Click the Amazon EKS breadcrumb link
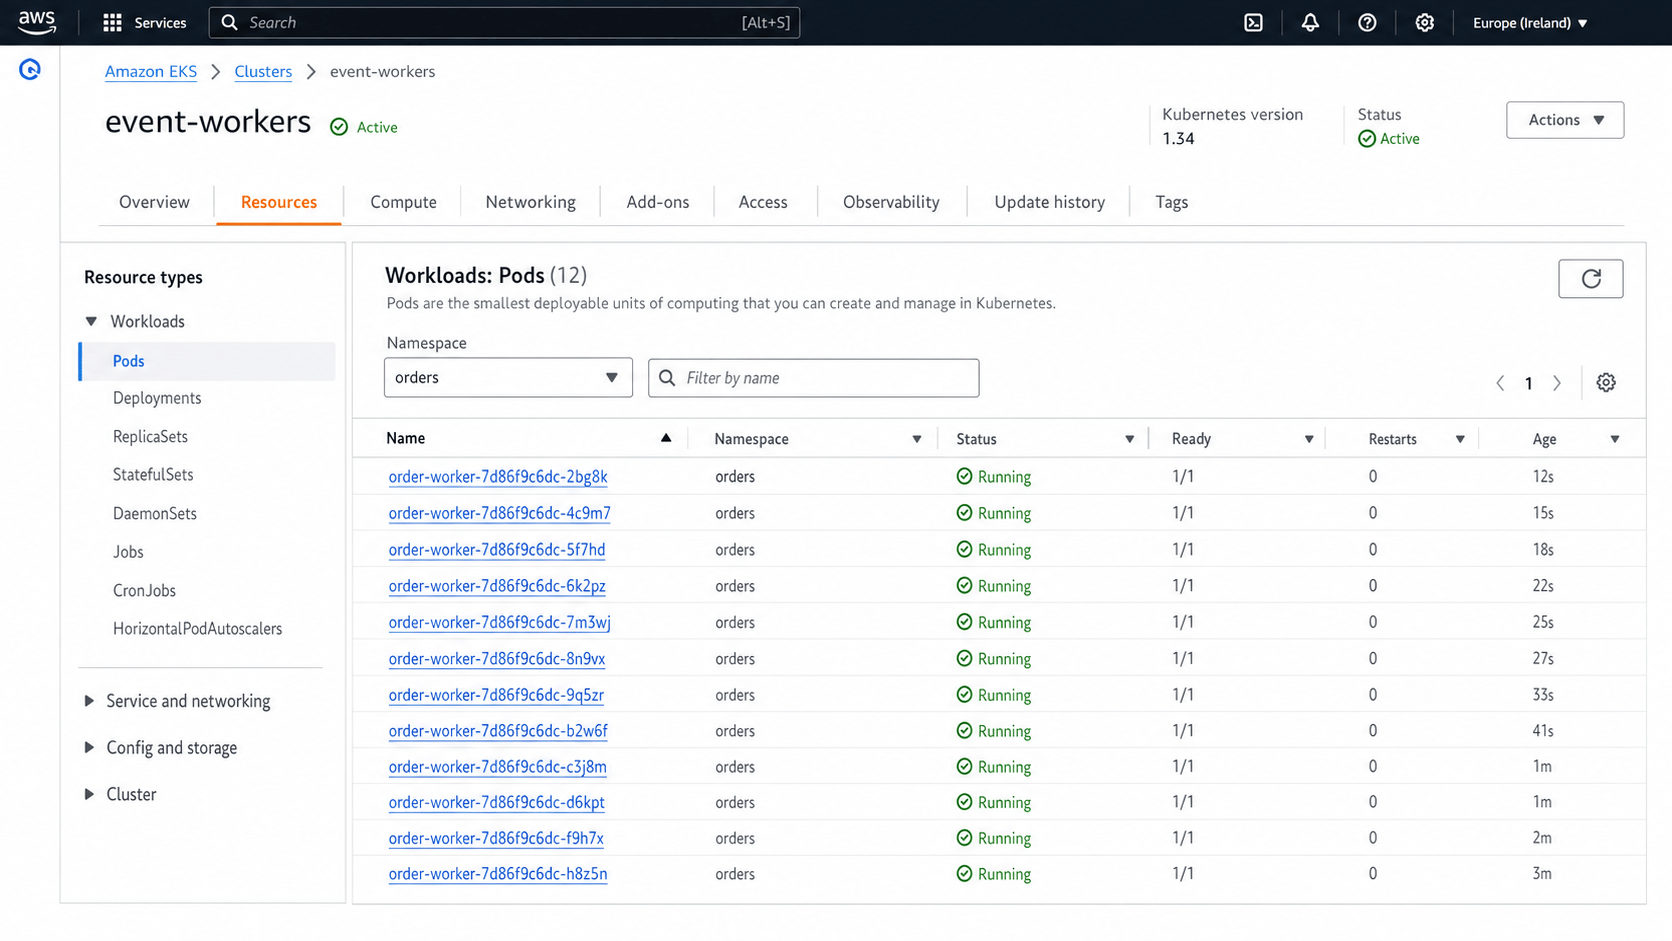Viewport: 1672px width, 941px height. 151,71
